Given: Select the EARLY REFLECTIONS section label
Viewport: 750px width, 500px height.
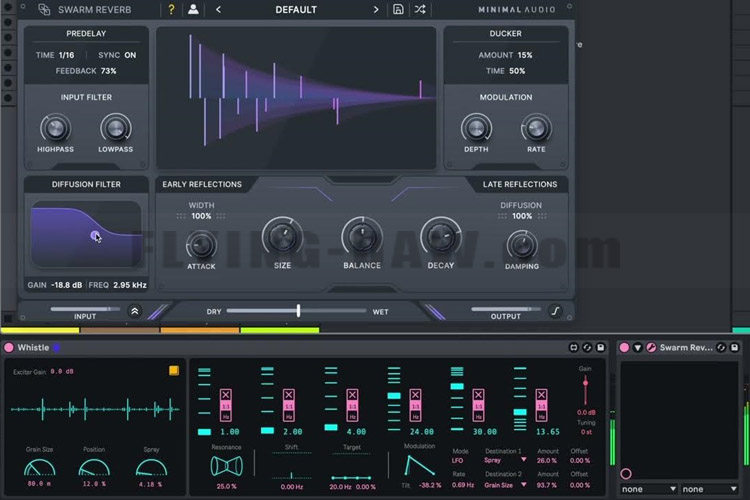Looking at the screenshot, I should tap(202, 184).
